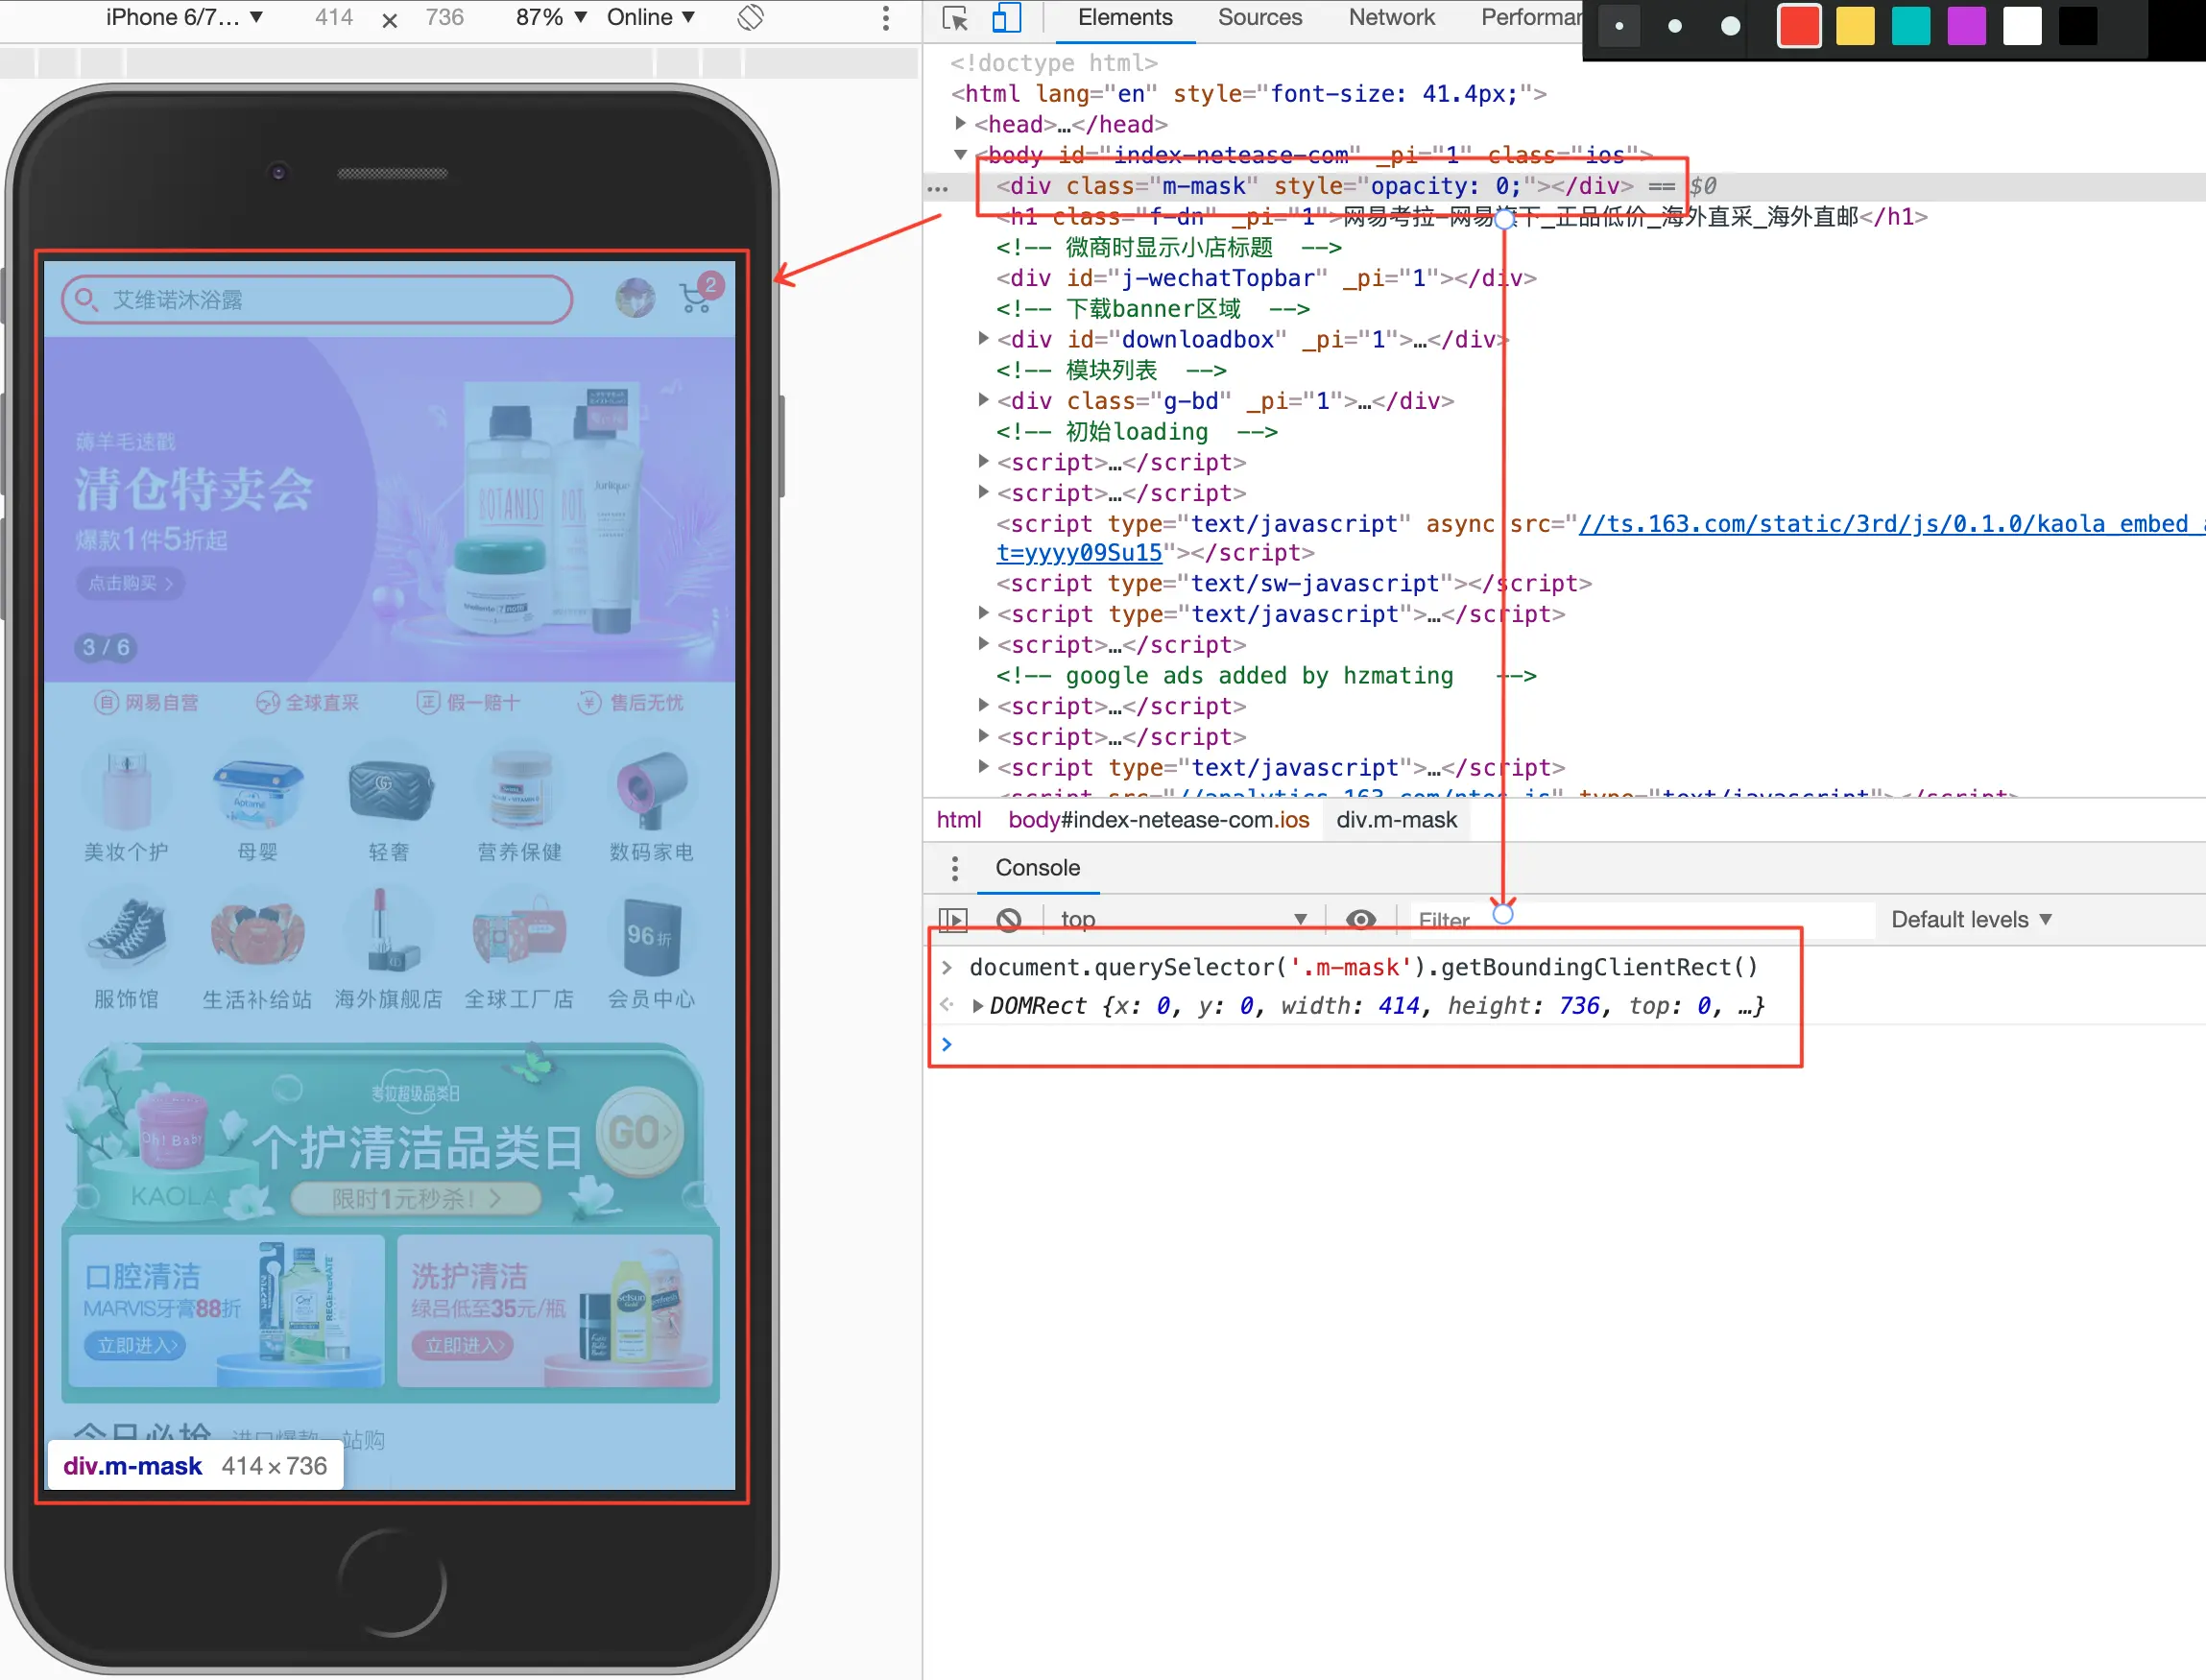
Task: Switch to the Elements tab
Action: point(1125,18)
